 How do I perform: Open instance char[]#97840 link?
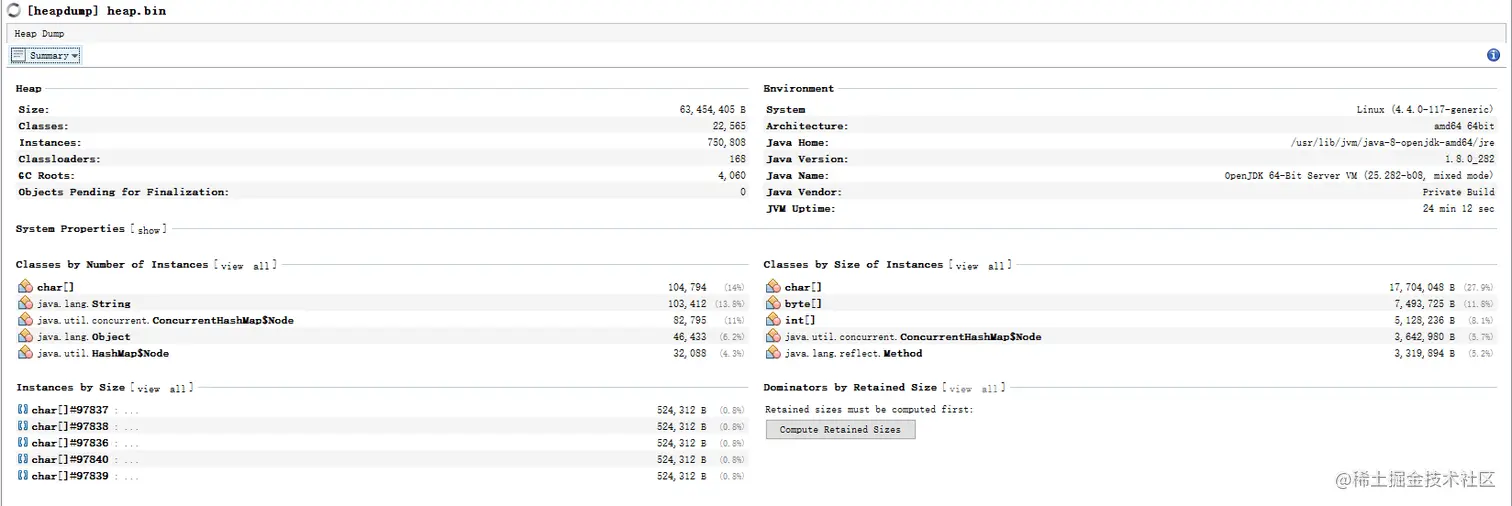pos(70,460)
